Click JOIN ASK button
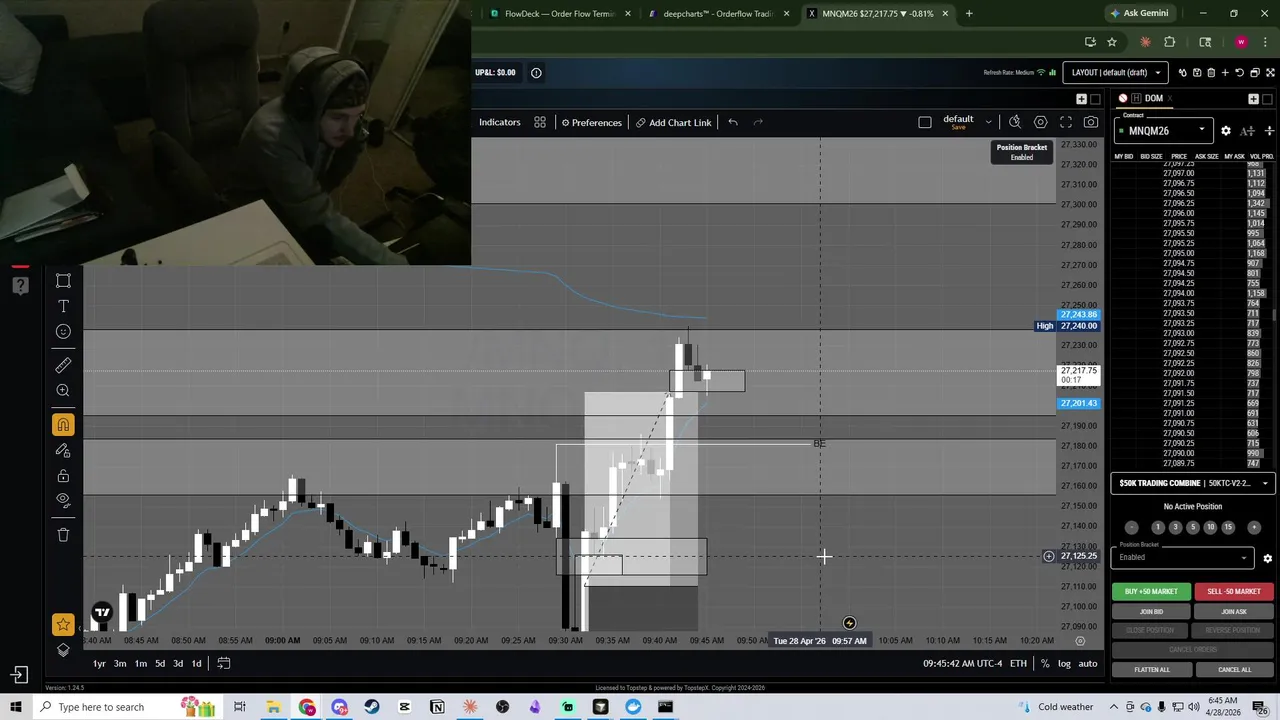Viewport: 1280px width, 720px height. click(x=1234, y=611)
